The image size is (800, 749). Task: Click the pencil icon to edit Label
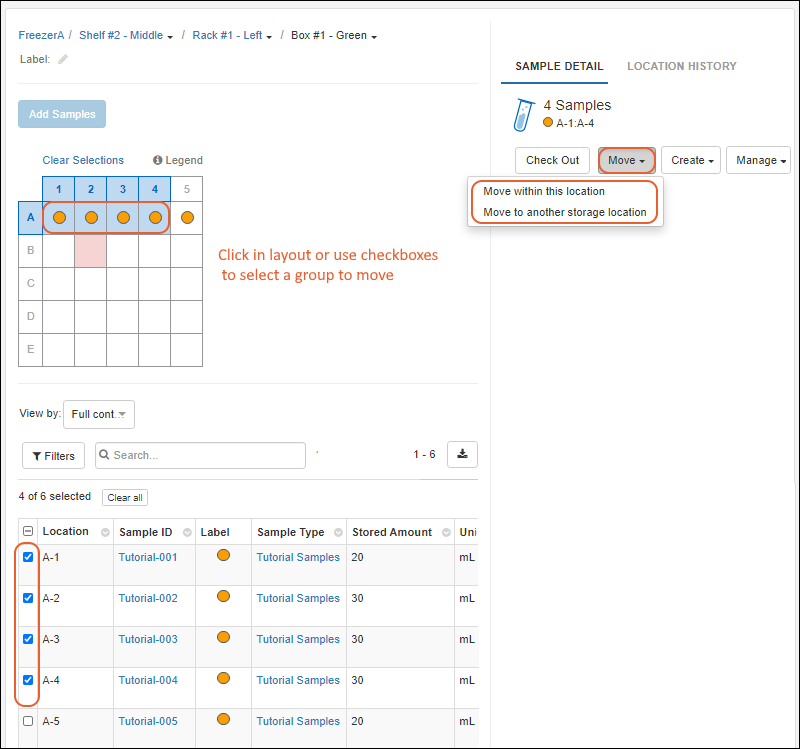pos(63,59)
